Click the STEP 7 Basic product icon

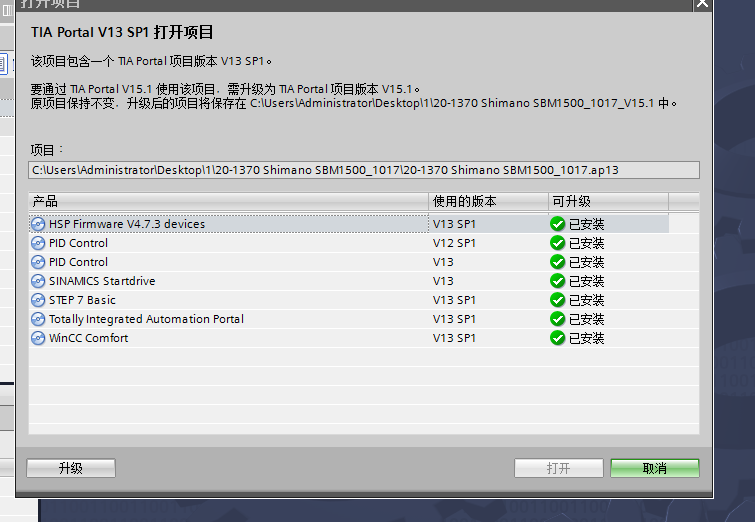38,300
